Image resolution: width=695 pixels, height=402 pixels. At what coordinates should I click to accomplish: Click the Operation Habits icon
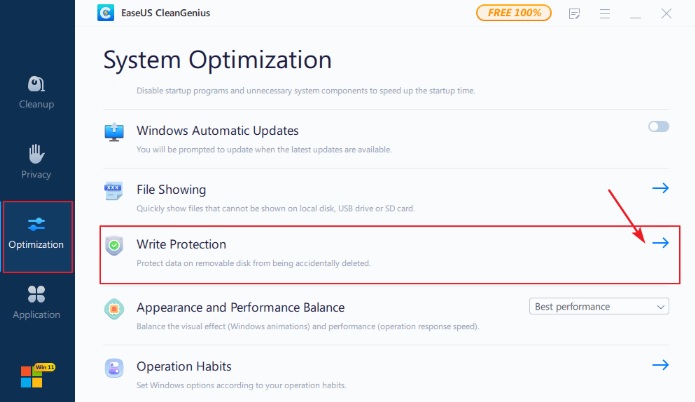pyautogui.click(x=115, y=369)
